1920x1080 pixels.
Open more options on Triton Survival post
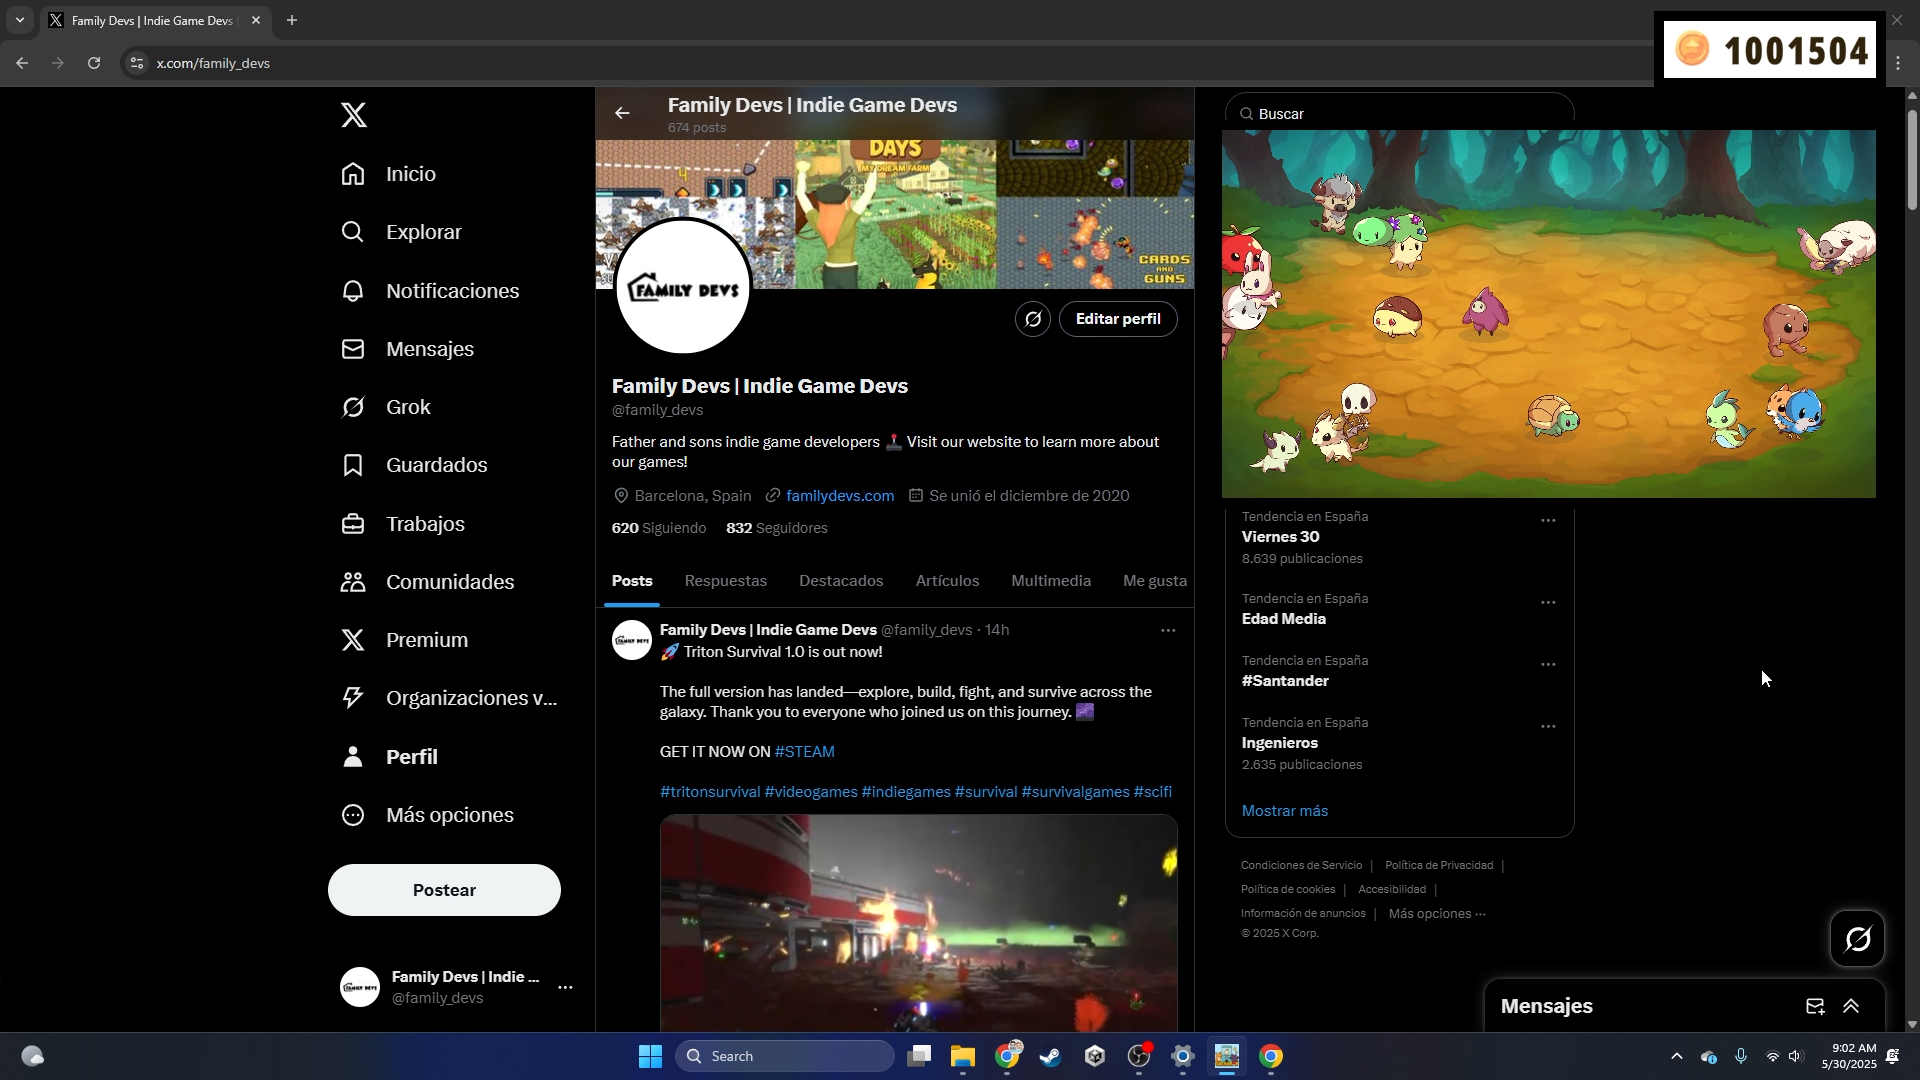click(x=1168, y=630)
